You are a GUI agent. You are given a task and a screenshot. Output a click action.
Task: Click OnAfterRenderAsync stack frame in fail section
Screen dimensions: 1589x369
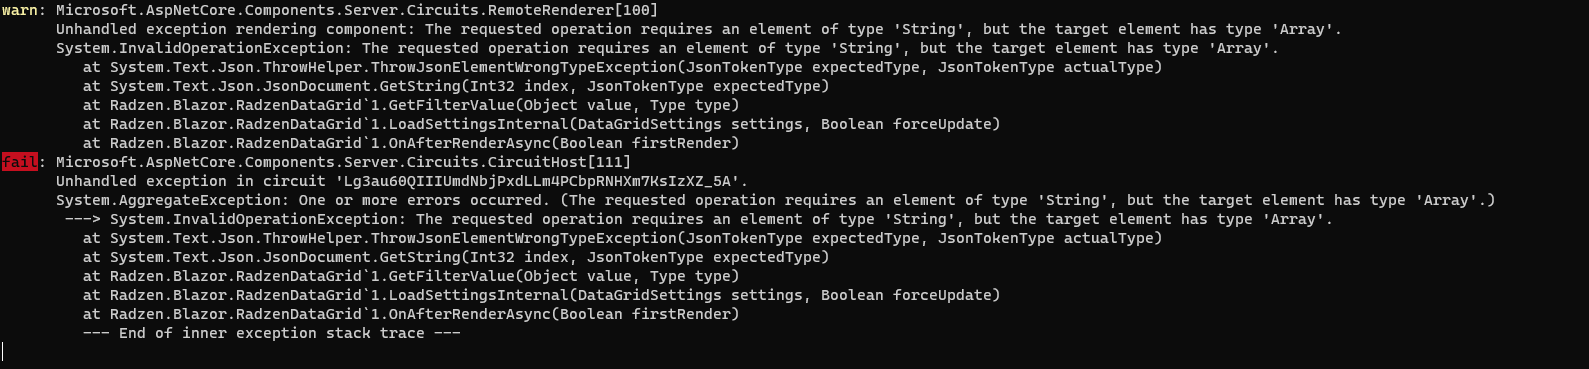(411, 314)
